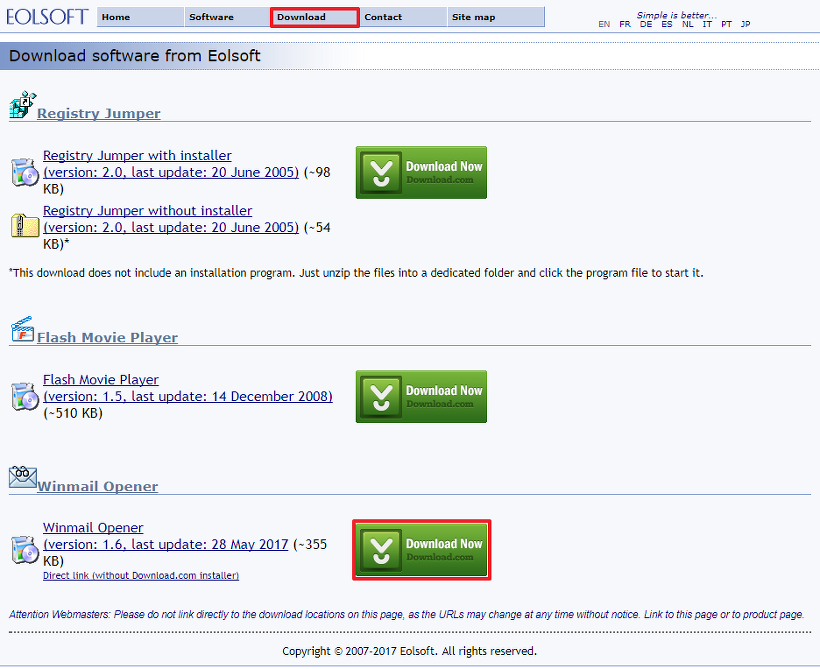Click the 'Attention Webmasters' notice text

(x=406, y=615)
